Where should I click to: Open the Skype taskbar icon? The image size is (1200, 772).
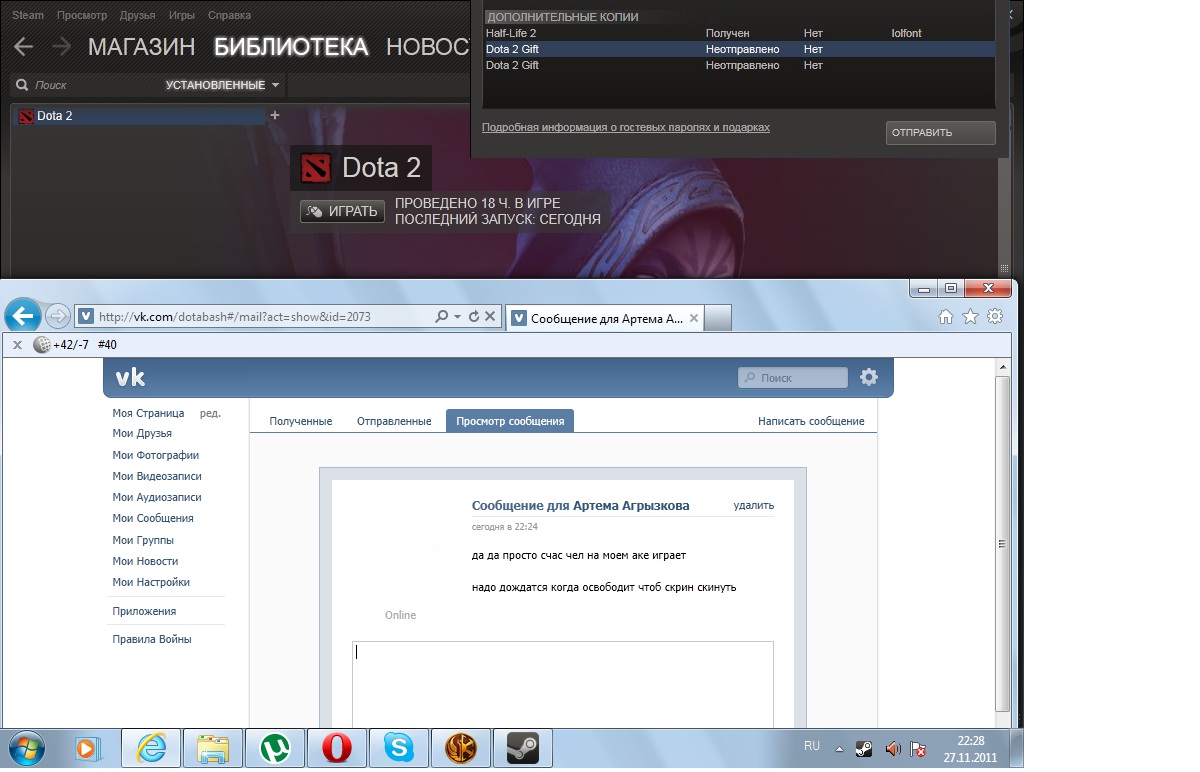click(398, 747)
